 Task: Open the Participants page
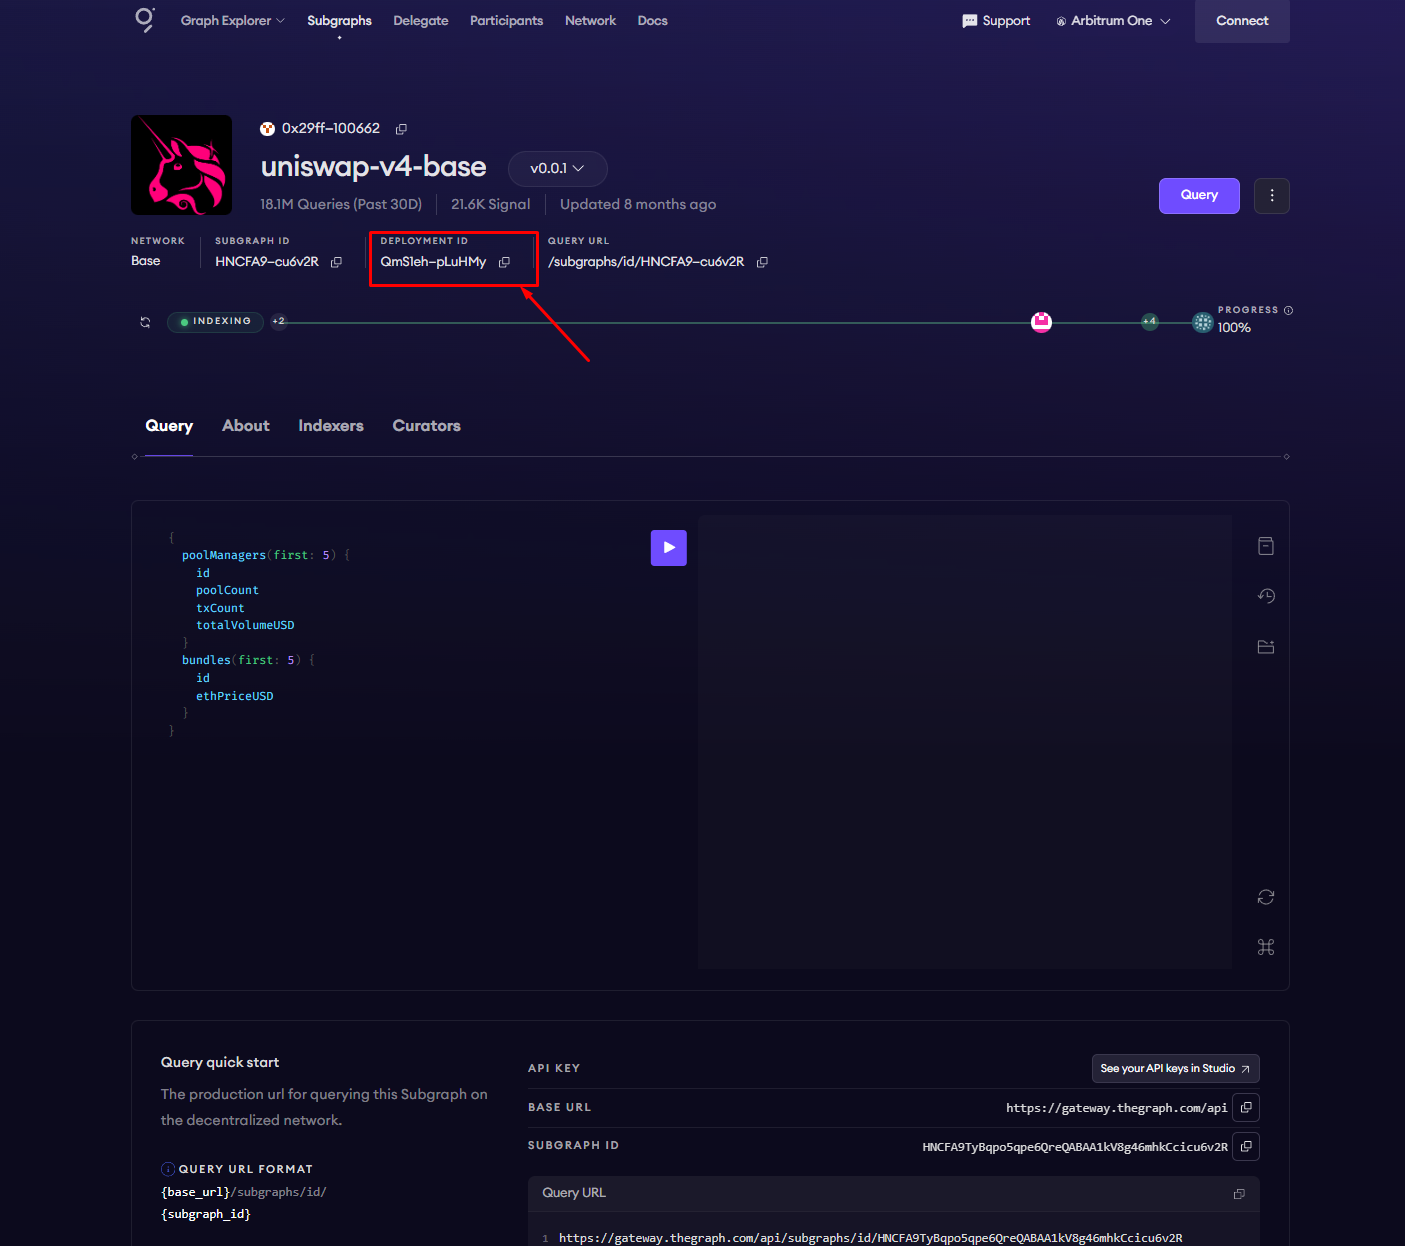click(506, 21)
